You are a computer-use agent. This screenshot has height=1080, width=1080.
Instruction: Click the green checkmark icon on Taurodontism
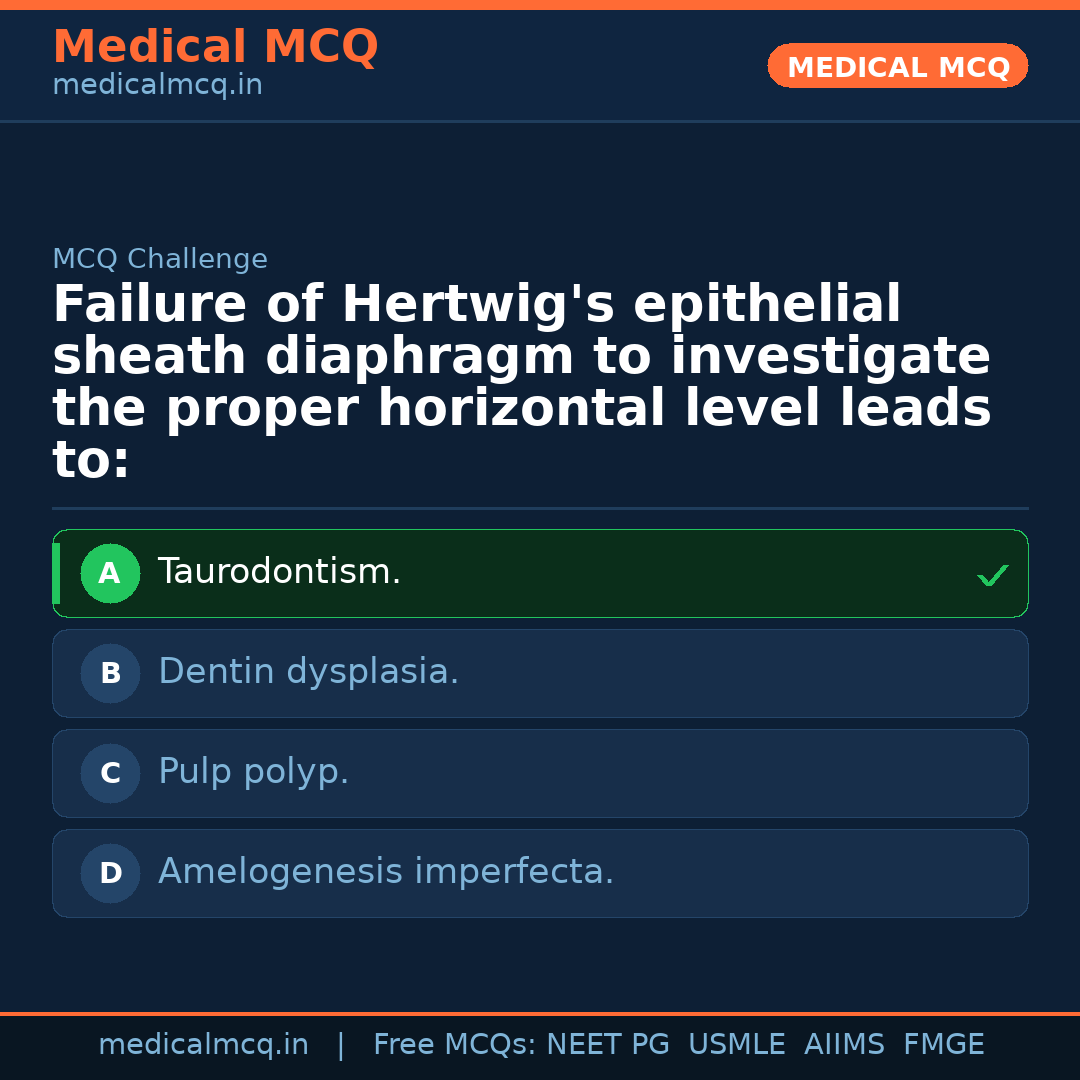coord(992,575)
